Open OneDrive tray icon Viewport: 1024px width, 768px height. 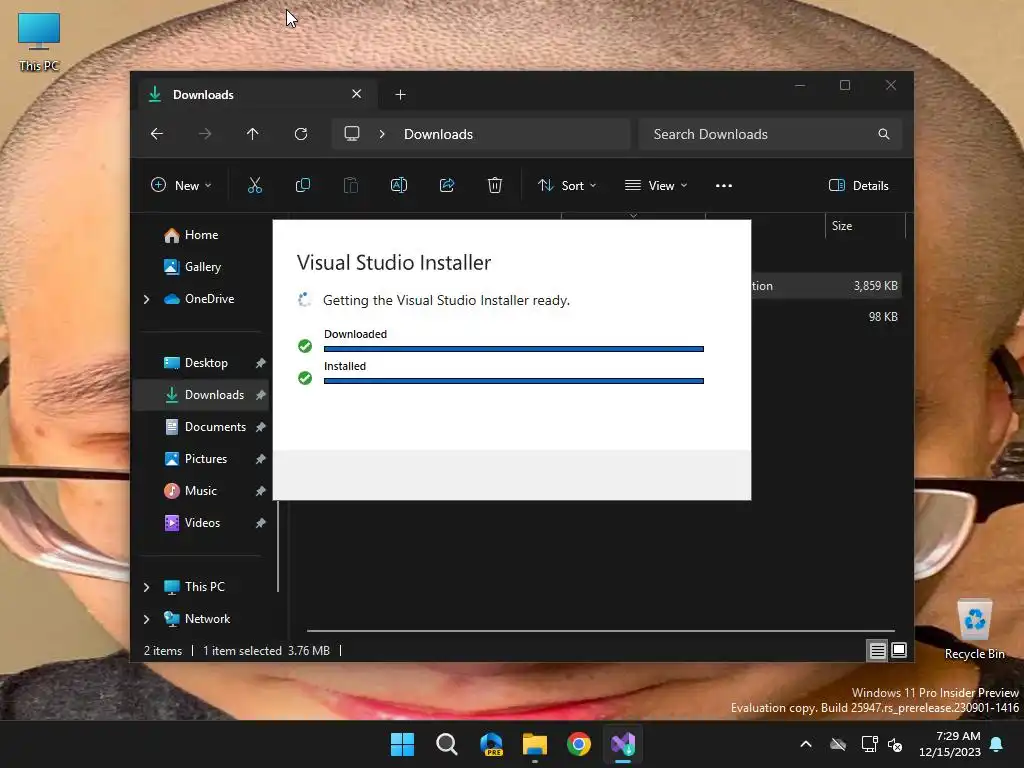(838, 744)
